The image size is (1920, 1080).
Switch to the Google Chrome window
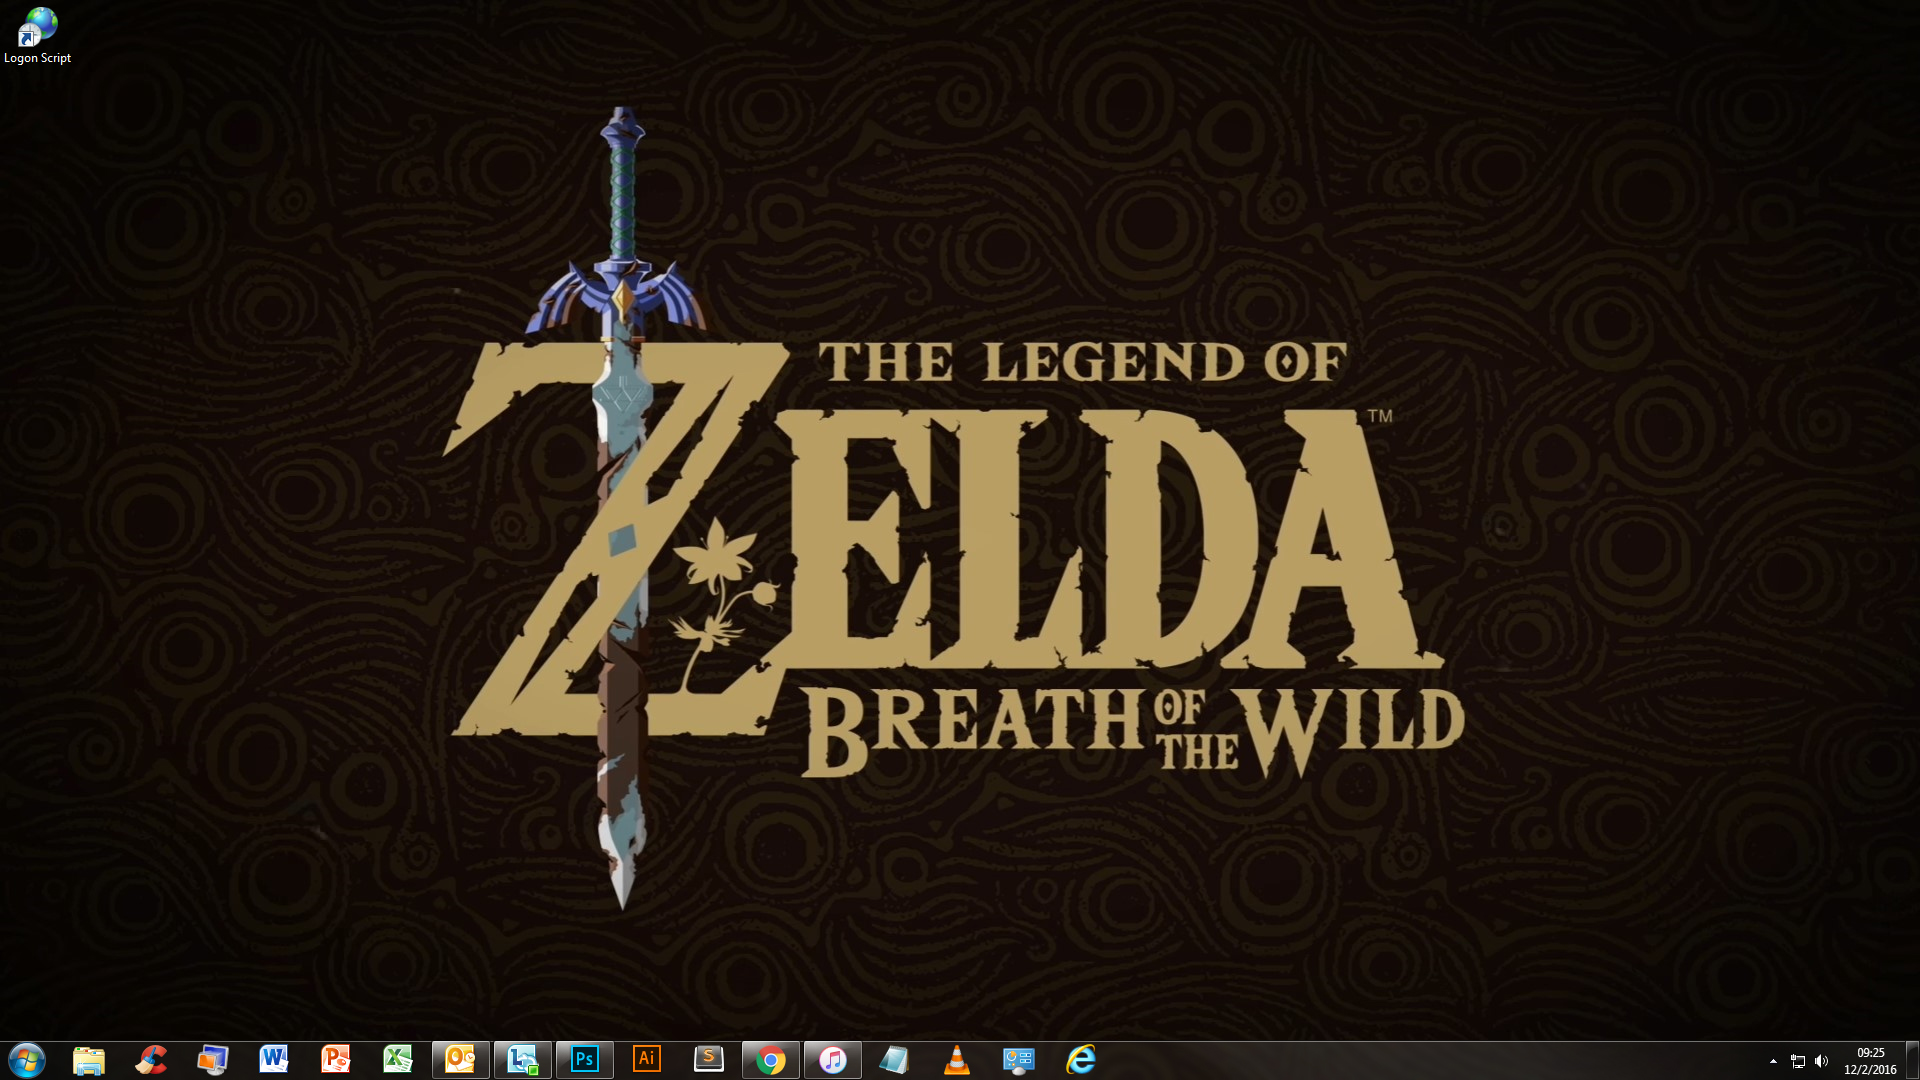coord(771,1060)
